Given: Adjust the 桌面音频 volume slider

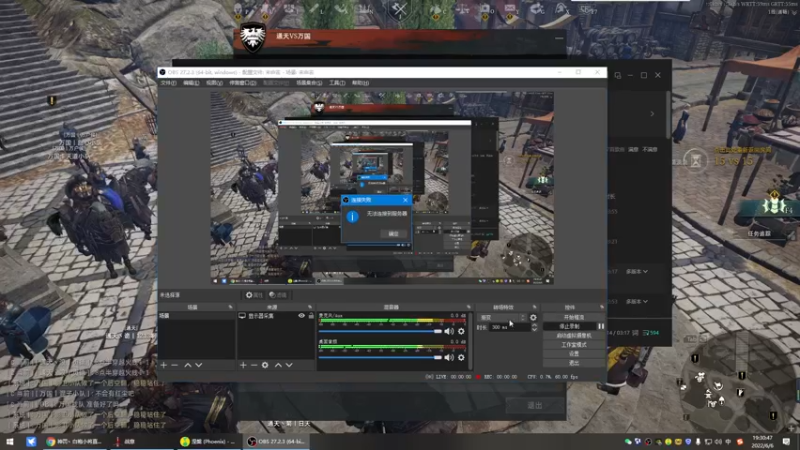Looking at the screenshot, I should [380, 358].
